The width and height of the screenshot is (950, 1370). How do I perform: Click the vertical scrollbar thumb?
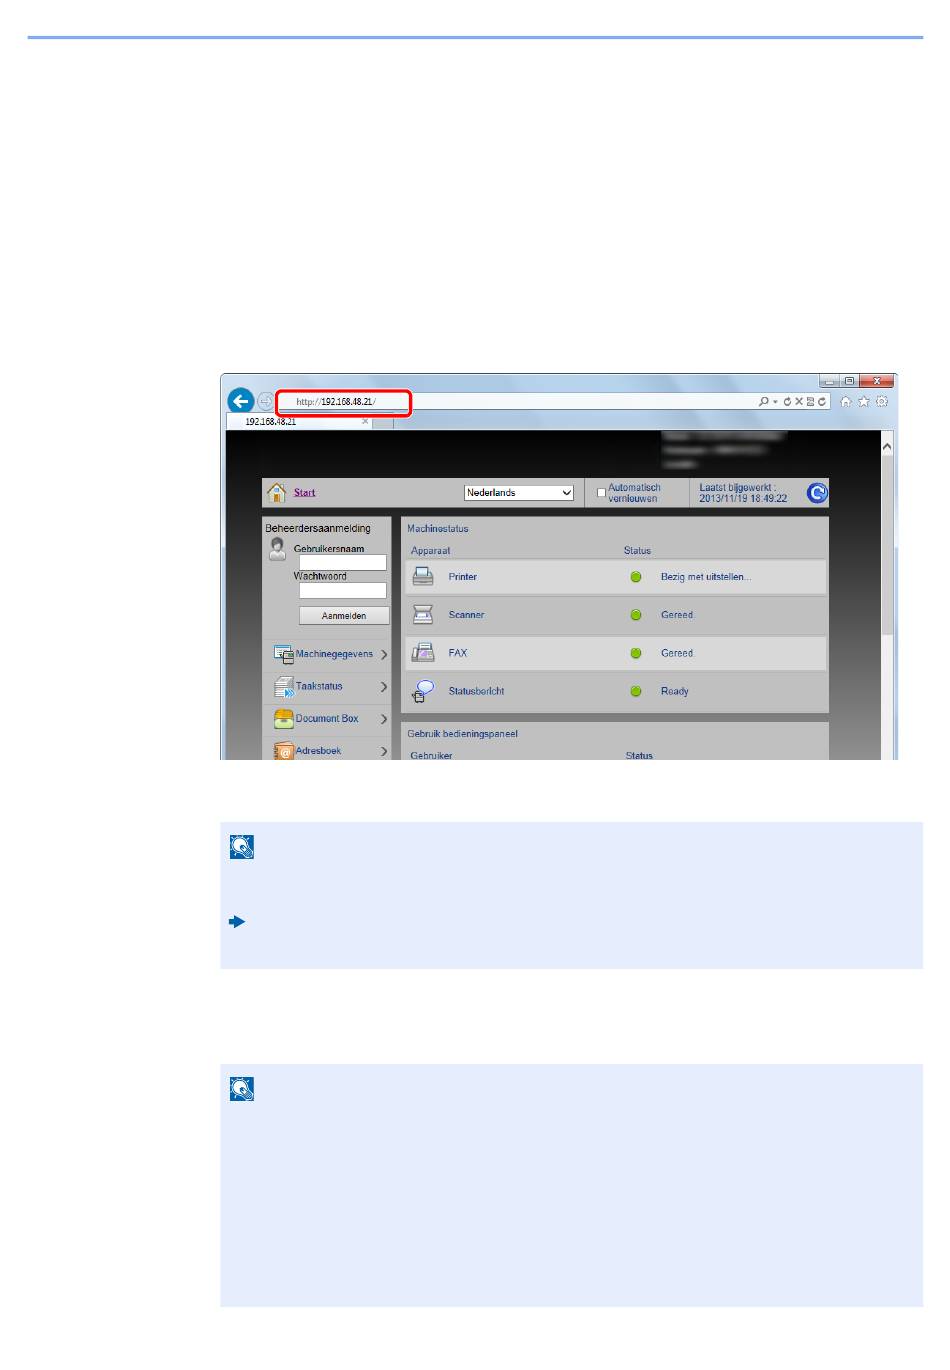tap(887, 546)
